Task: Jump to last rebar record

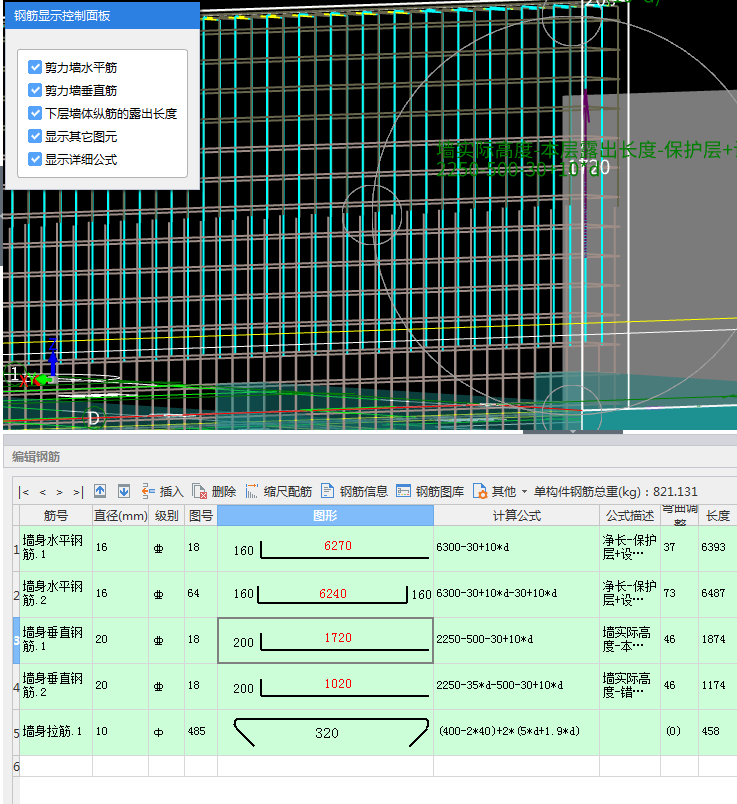Action: [77, 492]
